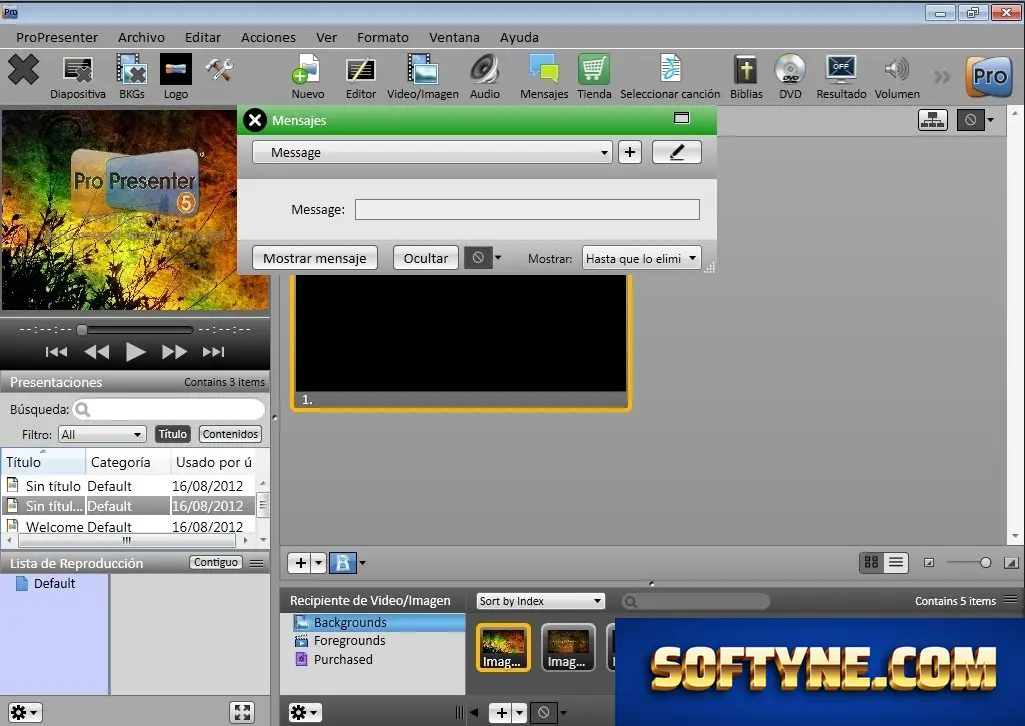Open the Formato menu
This screenshot has width=1025, height=726.
(382, 37)
